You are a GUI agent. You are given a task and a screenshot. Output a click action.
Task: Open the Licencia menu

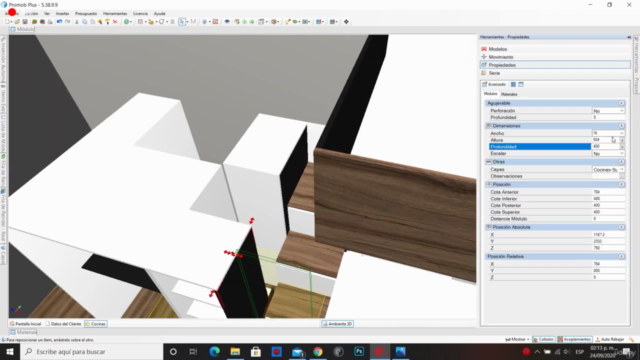(x=140, y=13)
